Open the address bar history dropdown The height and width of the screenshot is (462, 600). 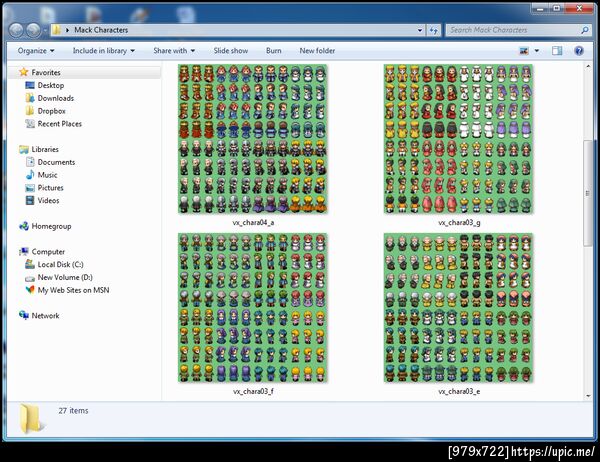(x=420, y=30)
